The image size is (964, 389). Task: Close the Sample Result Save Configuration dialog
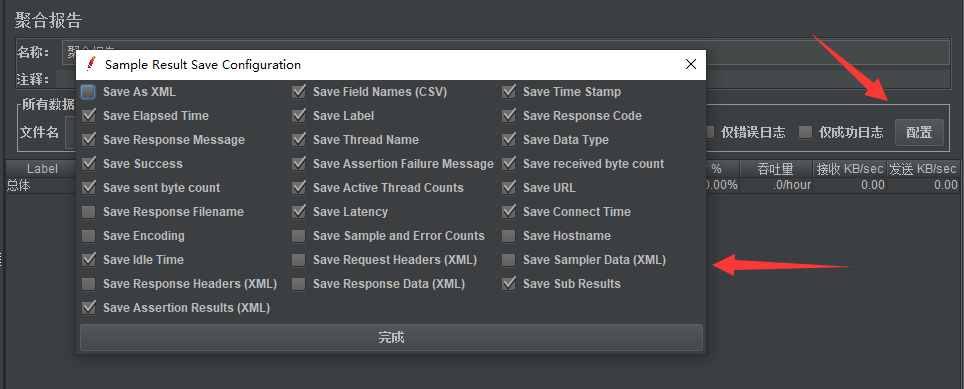click(x=690, y=65)
